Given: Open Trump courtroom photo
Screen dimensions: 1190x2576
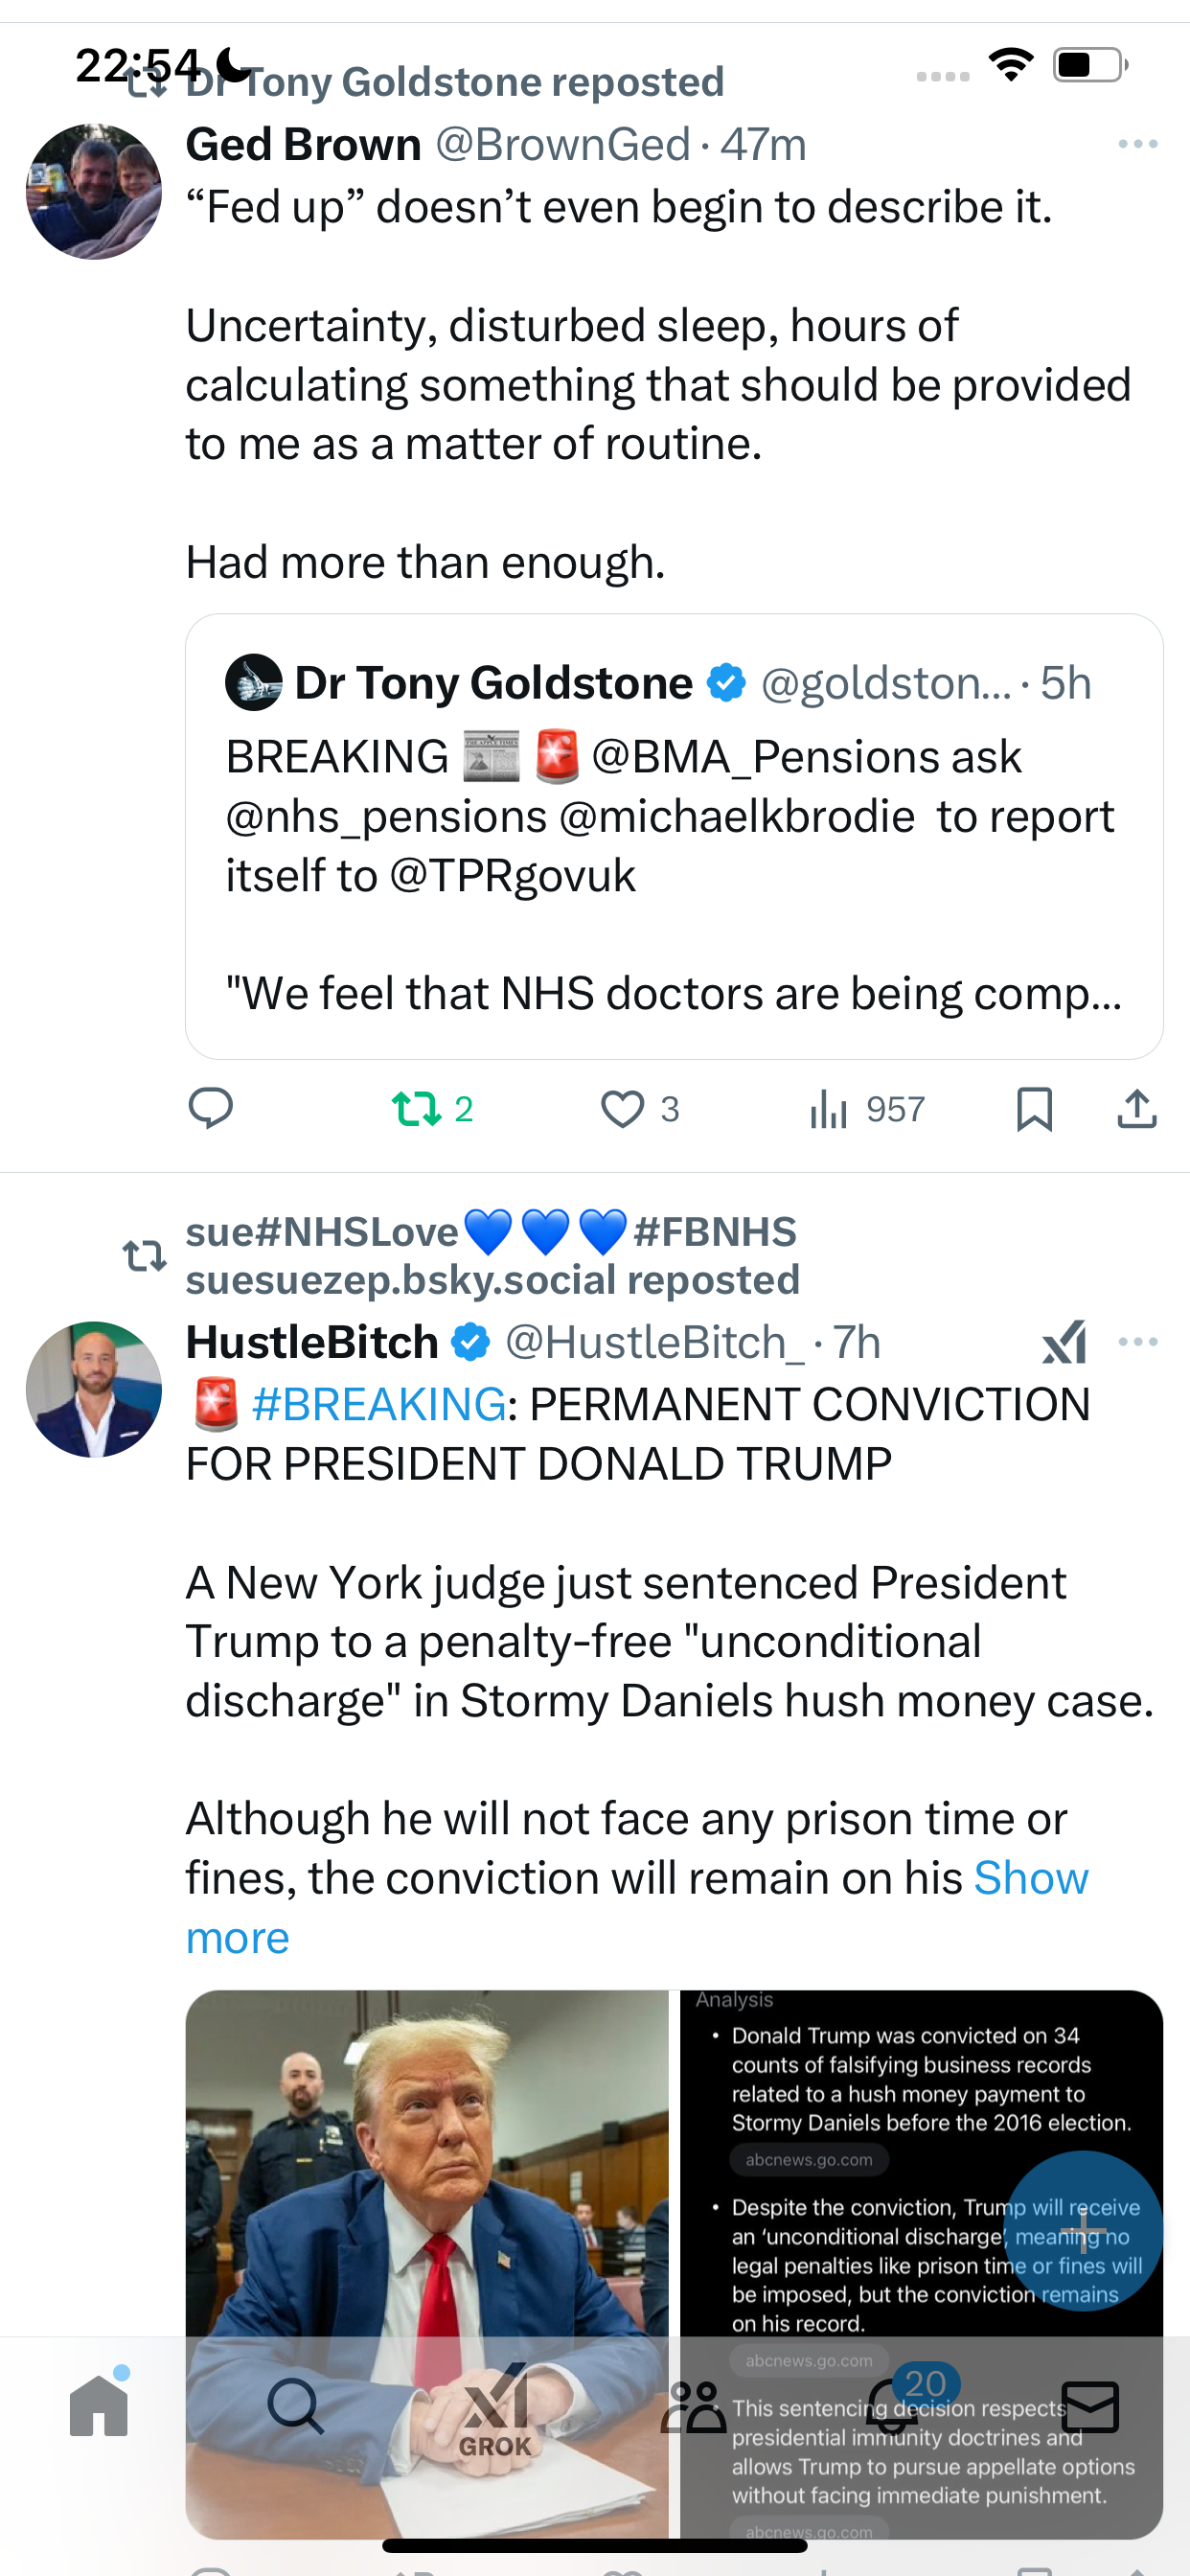Looking at the screenshot, I should click(427, 2264).
